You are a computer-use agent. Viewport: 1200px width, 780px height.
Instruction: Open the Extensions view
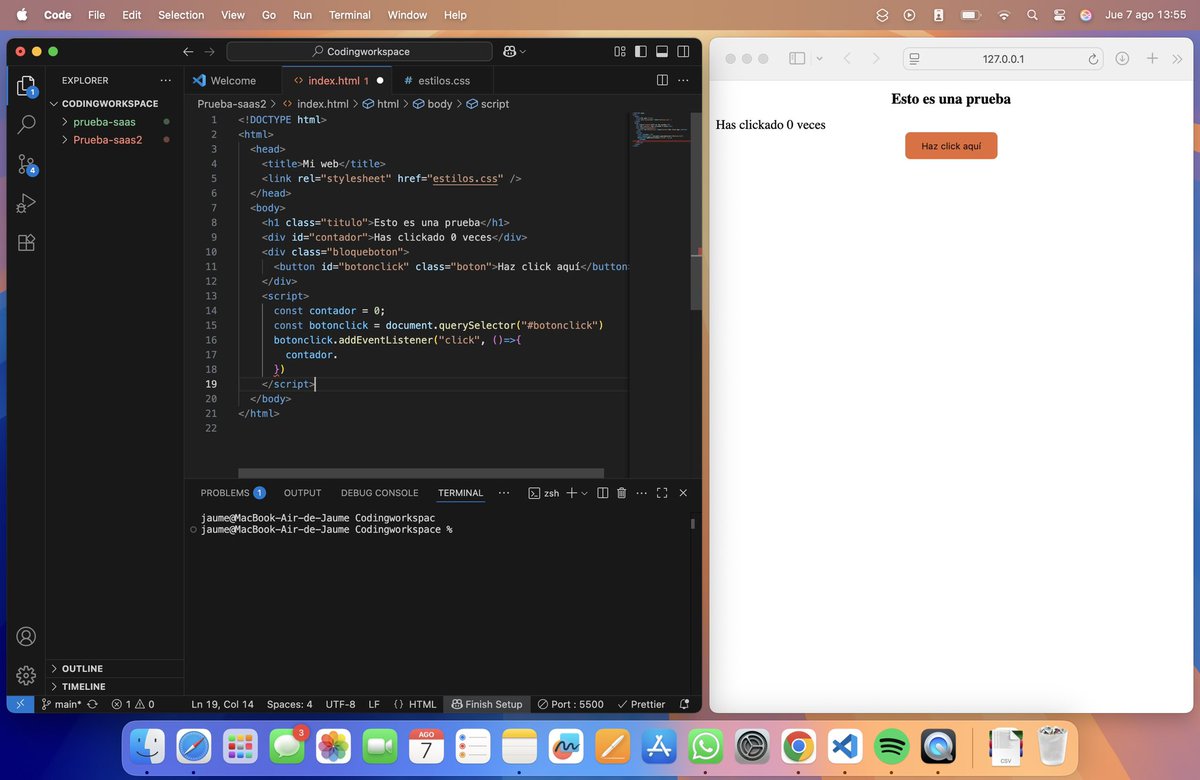coord(26,242)
